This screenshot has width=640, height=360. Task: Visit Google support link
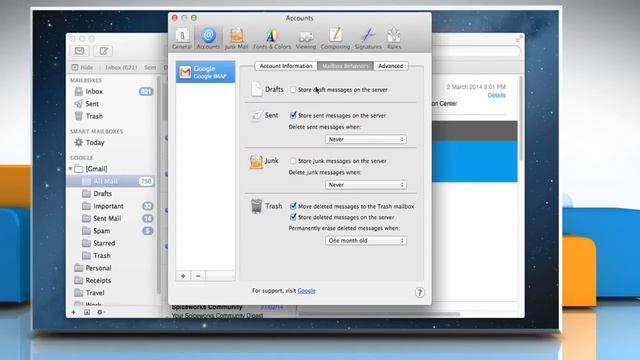point(307,291)
